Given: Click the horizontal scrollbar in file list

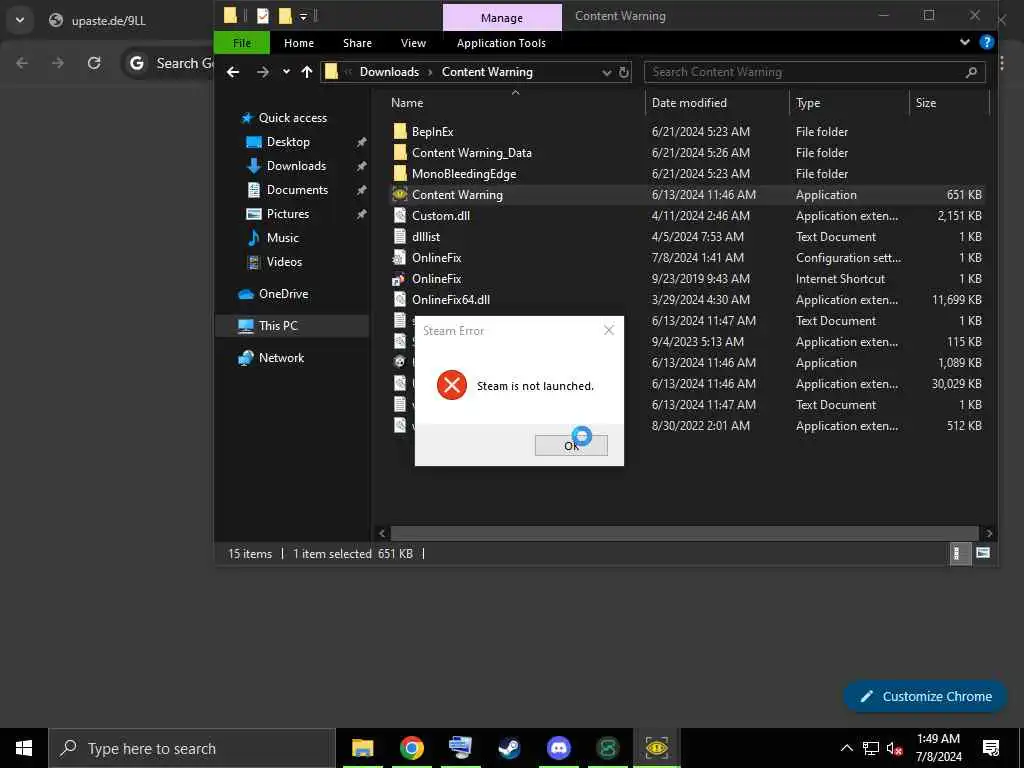Looking at the screenshot, I should [684, 533].
